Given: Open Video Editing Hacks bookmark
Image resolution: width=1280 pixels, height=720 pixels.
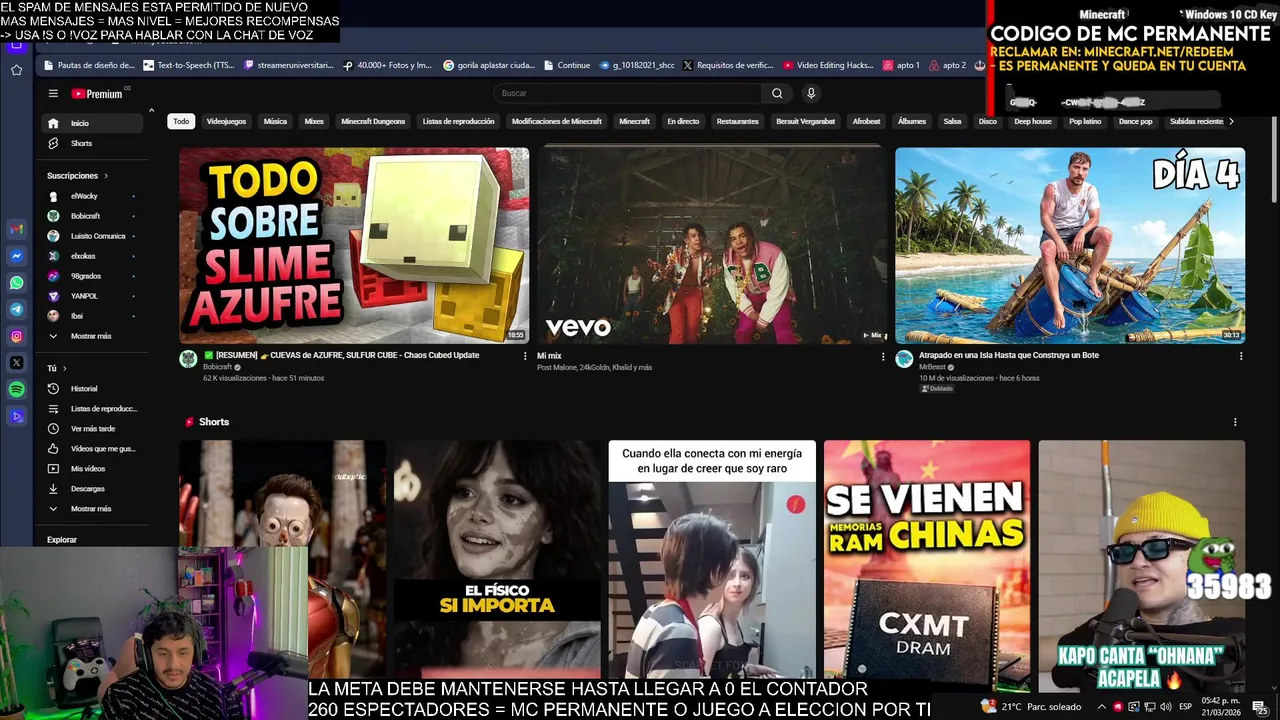Looking at the screenshot, I should (828, 65).
